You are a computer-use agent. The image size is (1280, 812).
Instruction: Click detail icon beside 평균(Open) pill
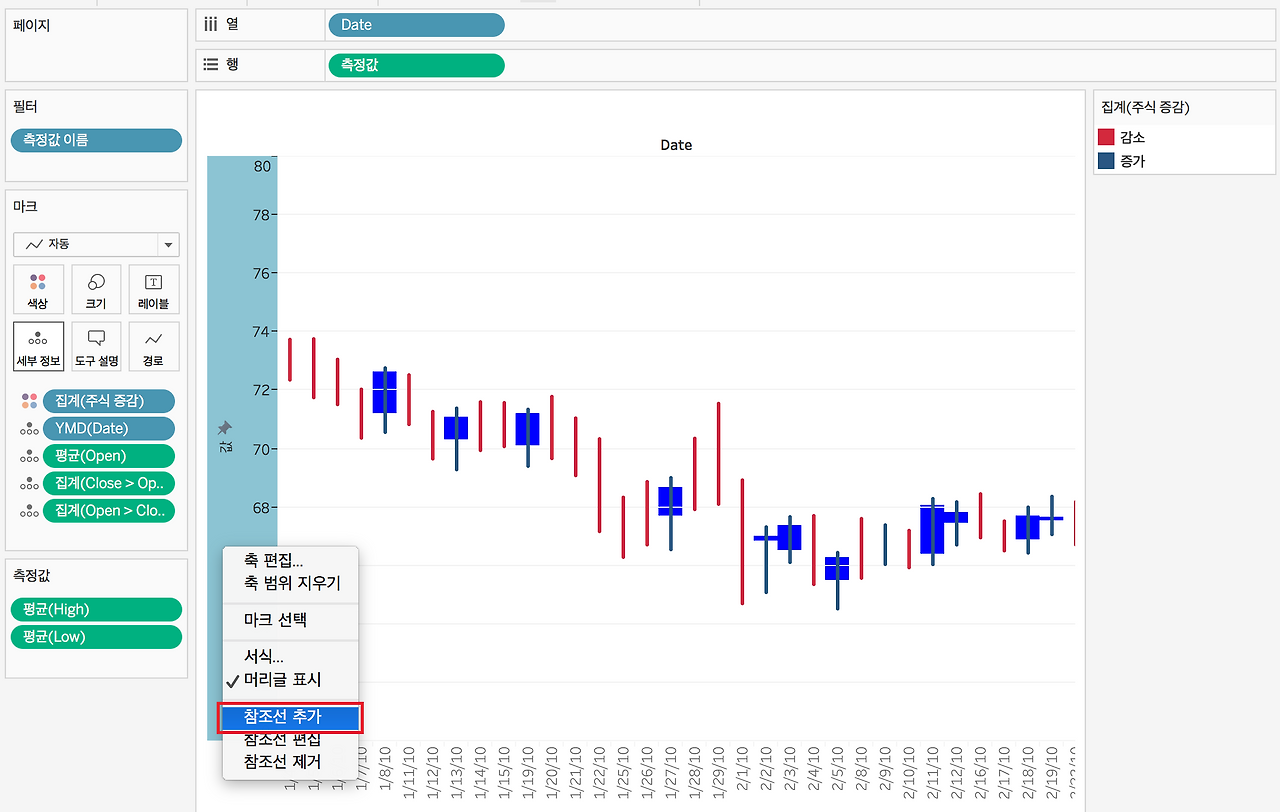point(29,456)
